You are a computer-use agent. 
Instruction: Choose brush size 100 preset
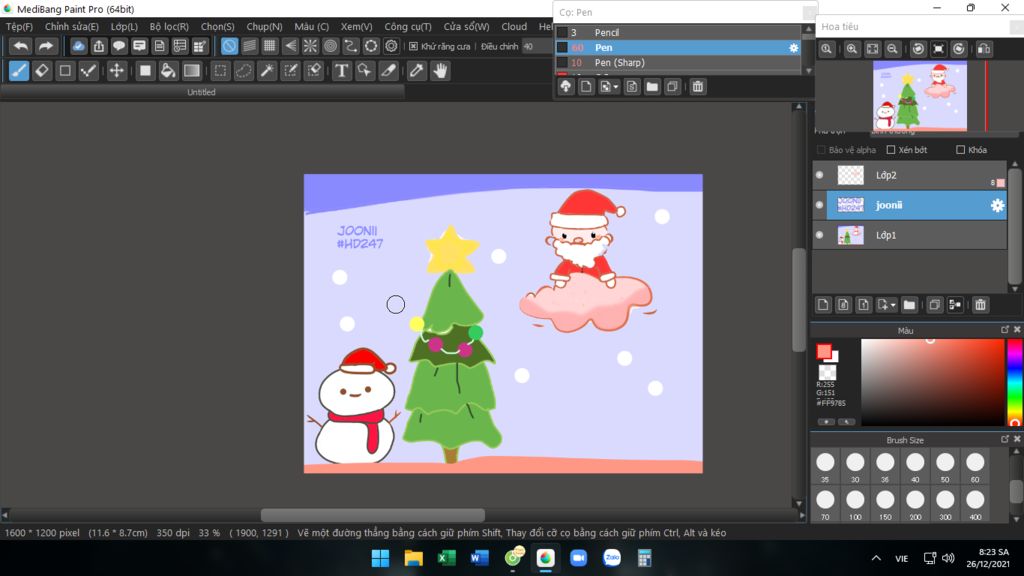855,504
